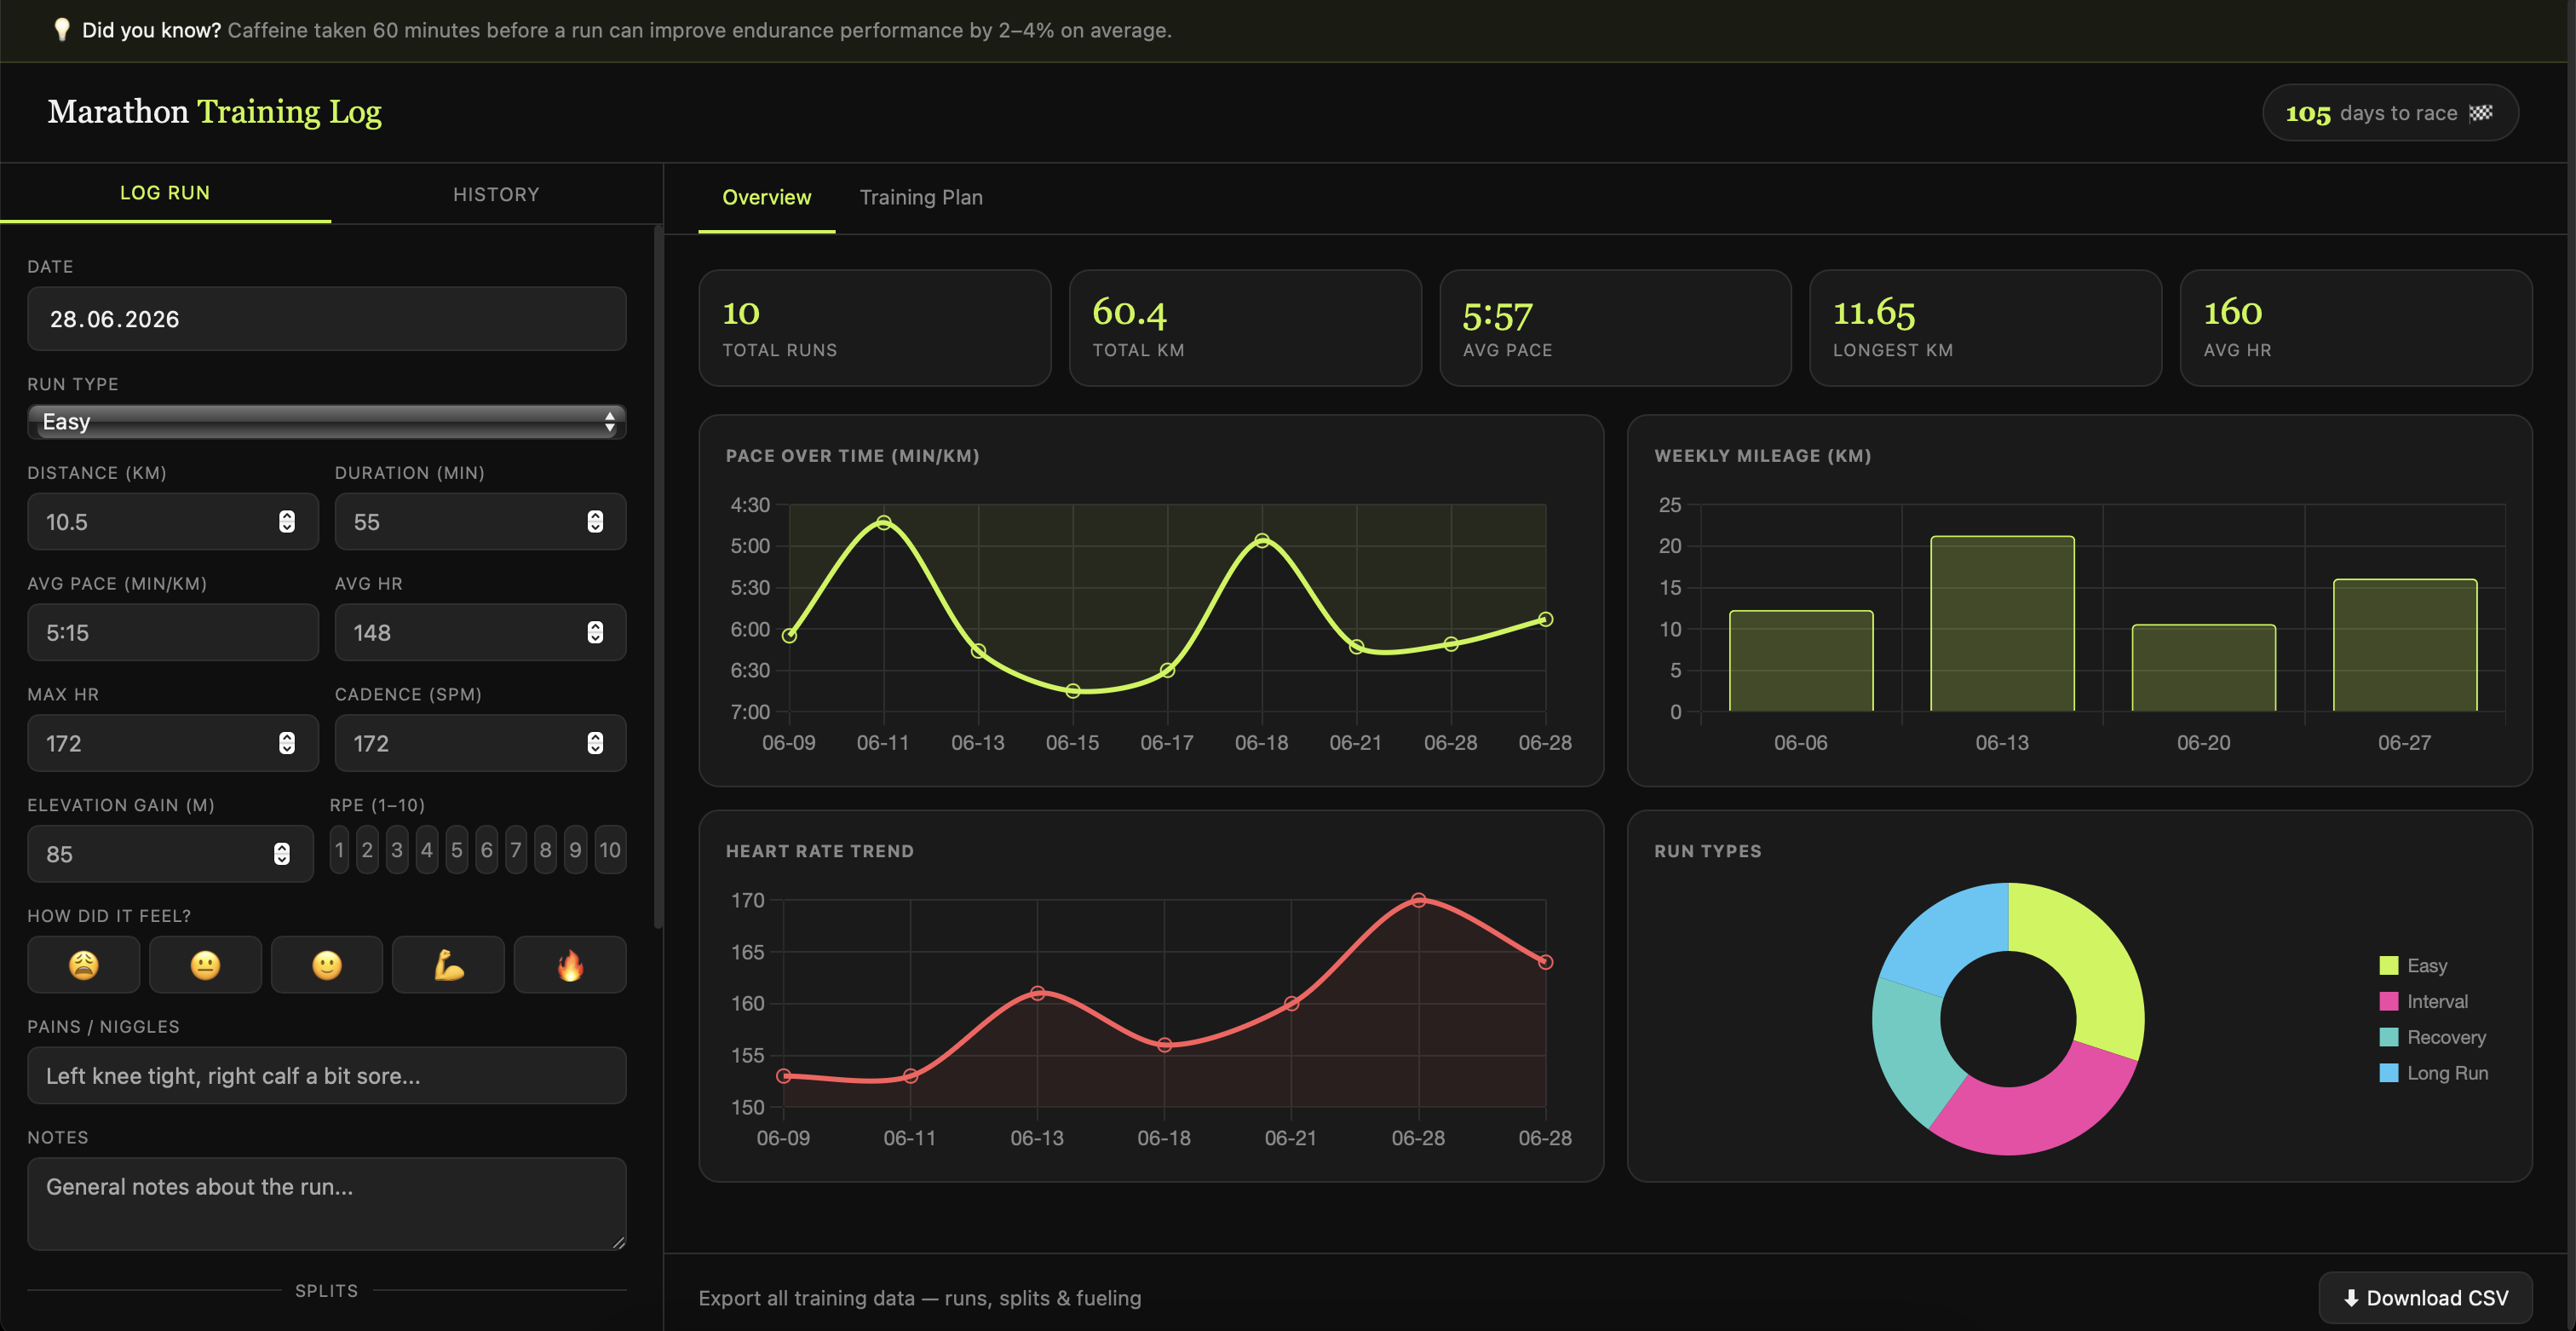
Task: Adjust the Avg HR stepper arrows
Action: coord(595,633)
